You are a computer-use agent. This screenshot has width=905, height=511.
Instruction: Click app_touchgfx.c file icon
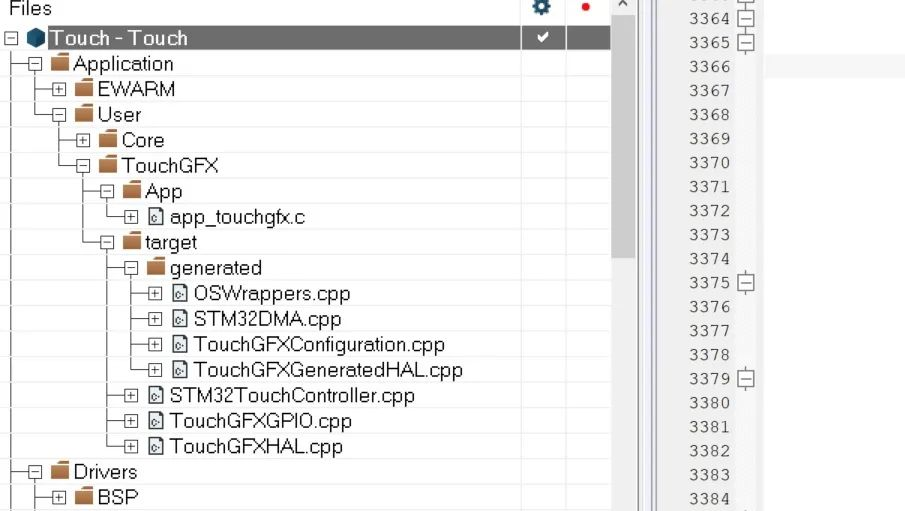156,217
